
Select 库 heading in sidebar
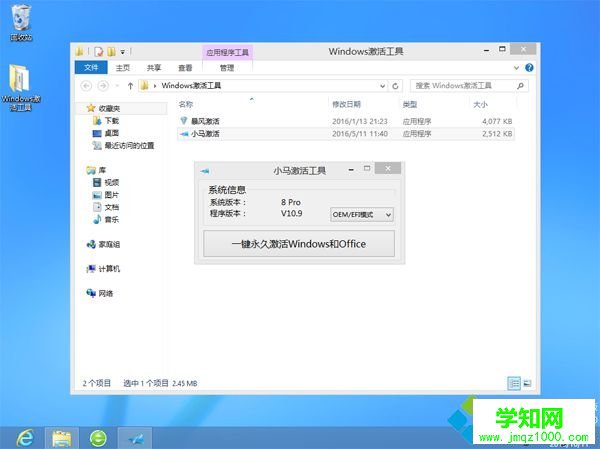click(96, 170)
